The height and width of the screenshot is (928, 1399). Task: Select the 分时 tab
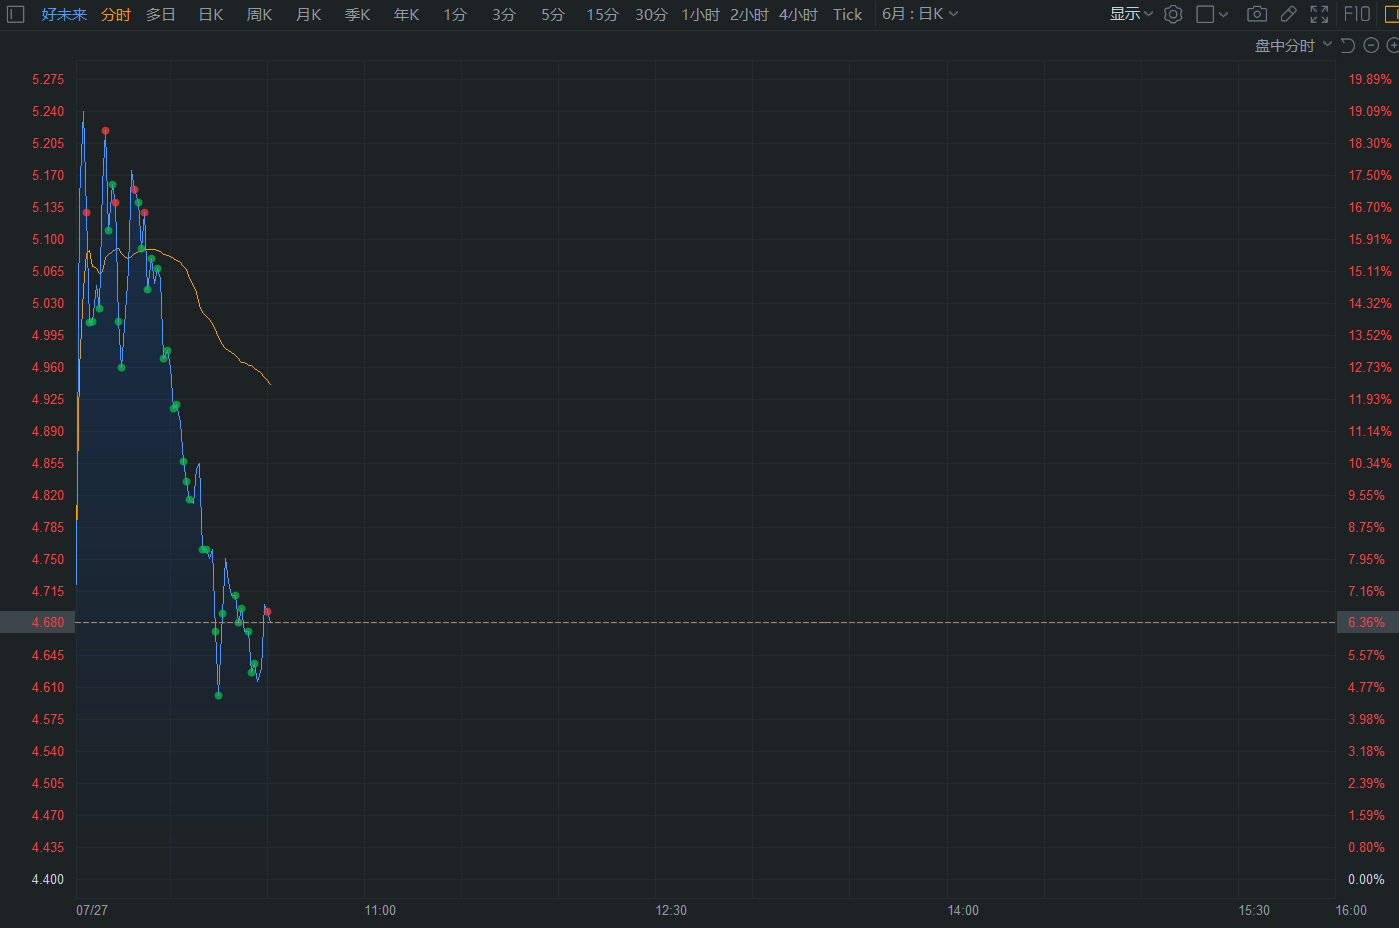coord(116,15)
